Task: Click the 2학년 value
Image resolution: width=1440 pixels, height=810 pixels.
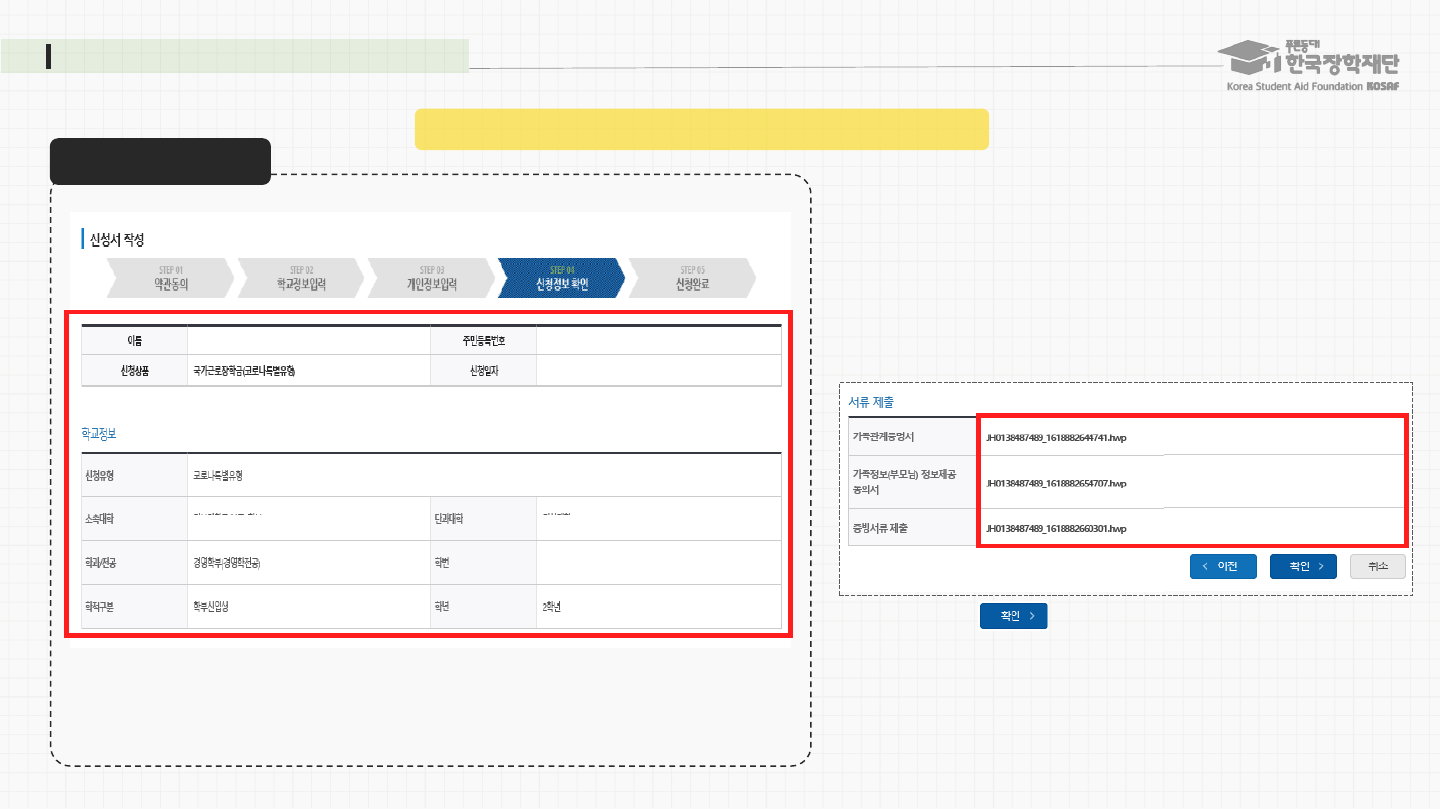Action: pyautogui.click(x=551, y=607)
